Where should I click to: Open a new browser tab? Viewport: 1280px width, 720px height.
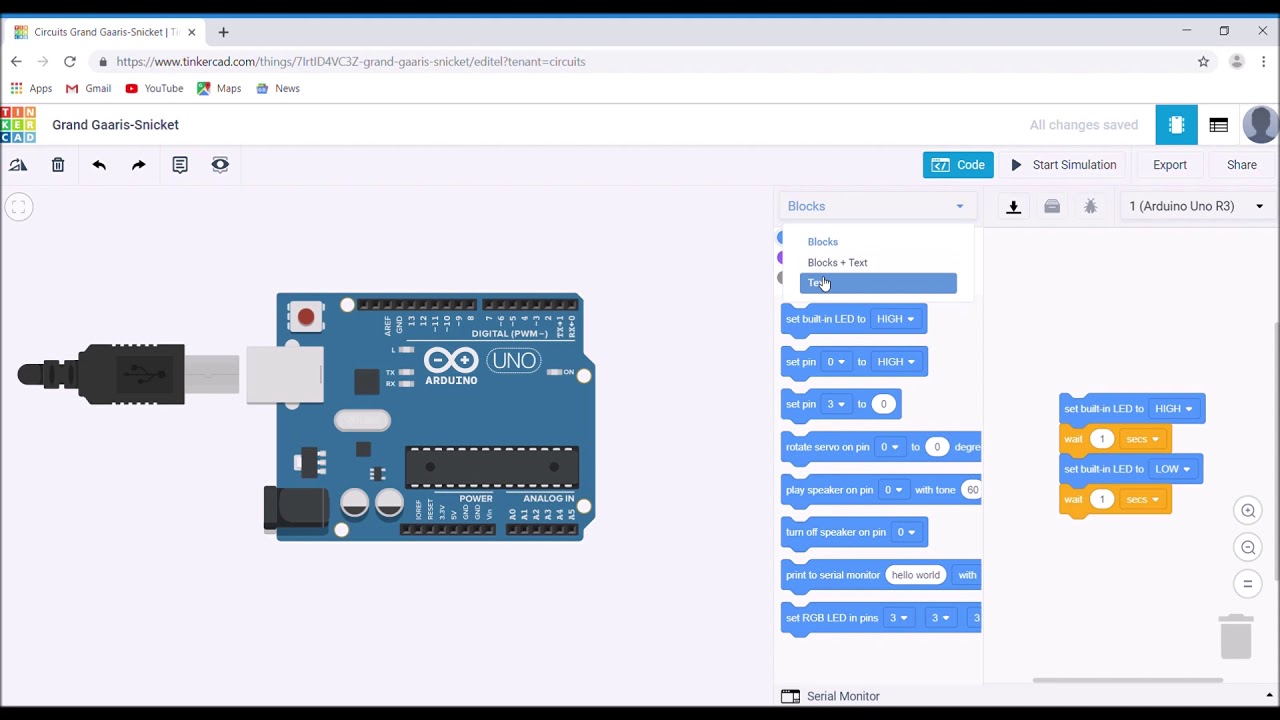pyautogui.click(x=223, y=32)
